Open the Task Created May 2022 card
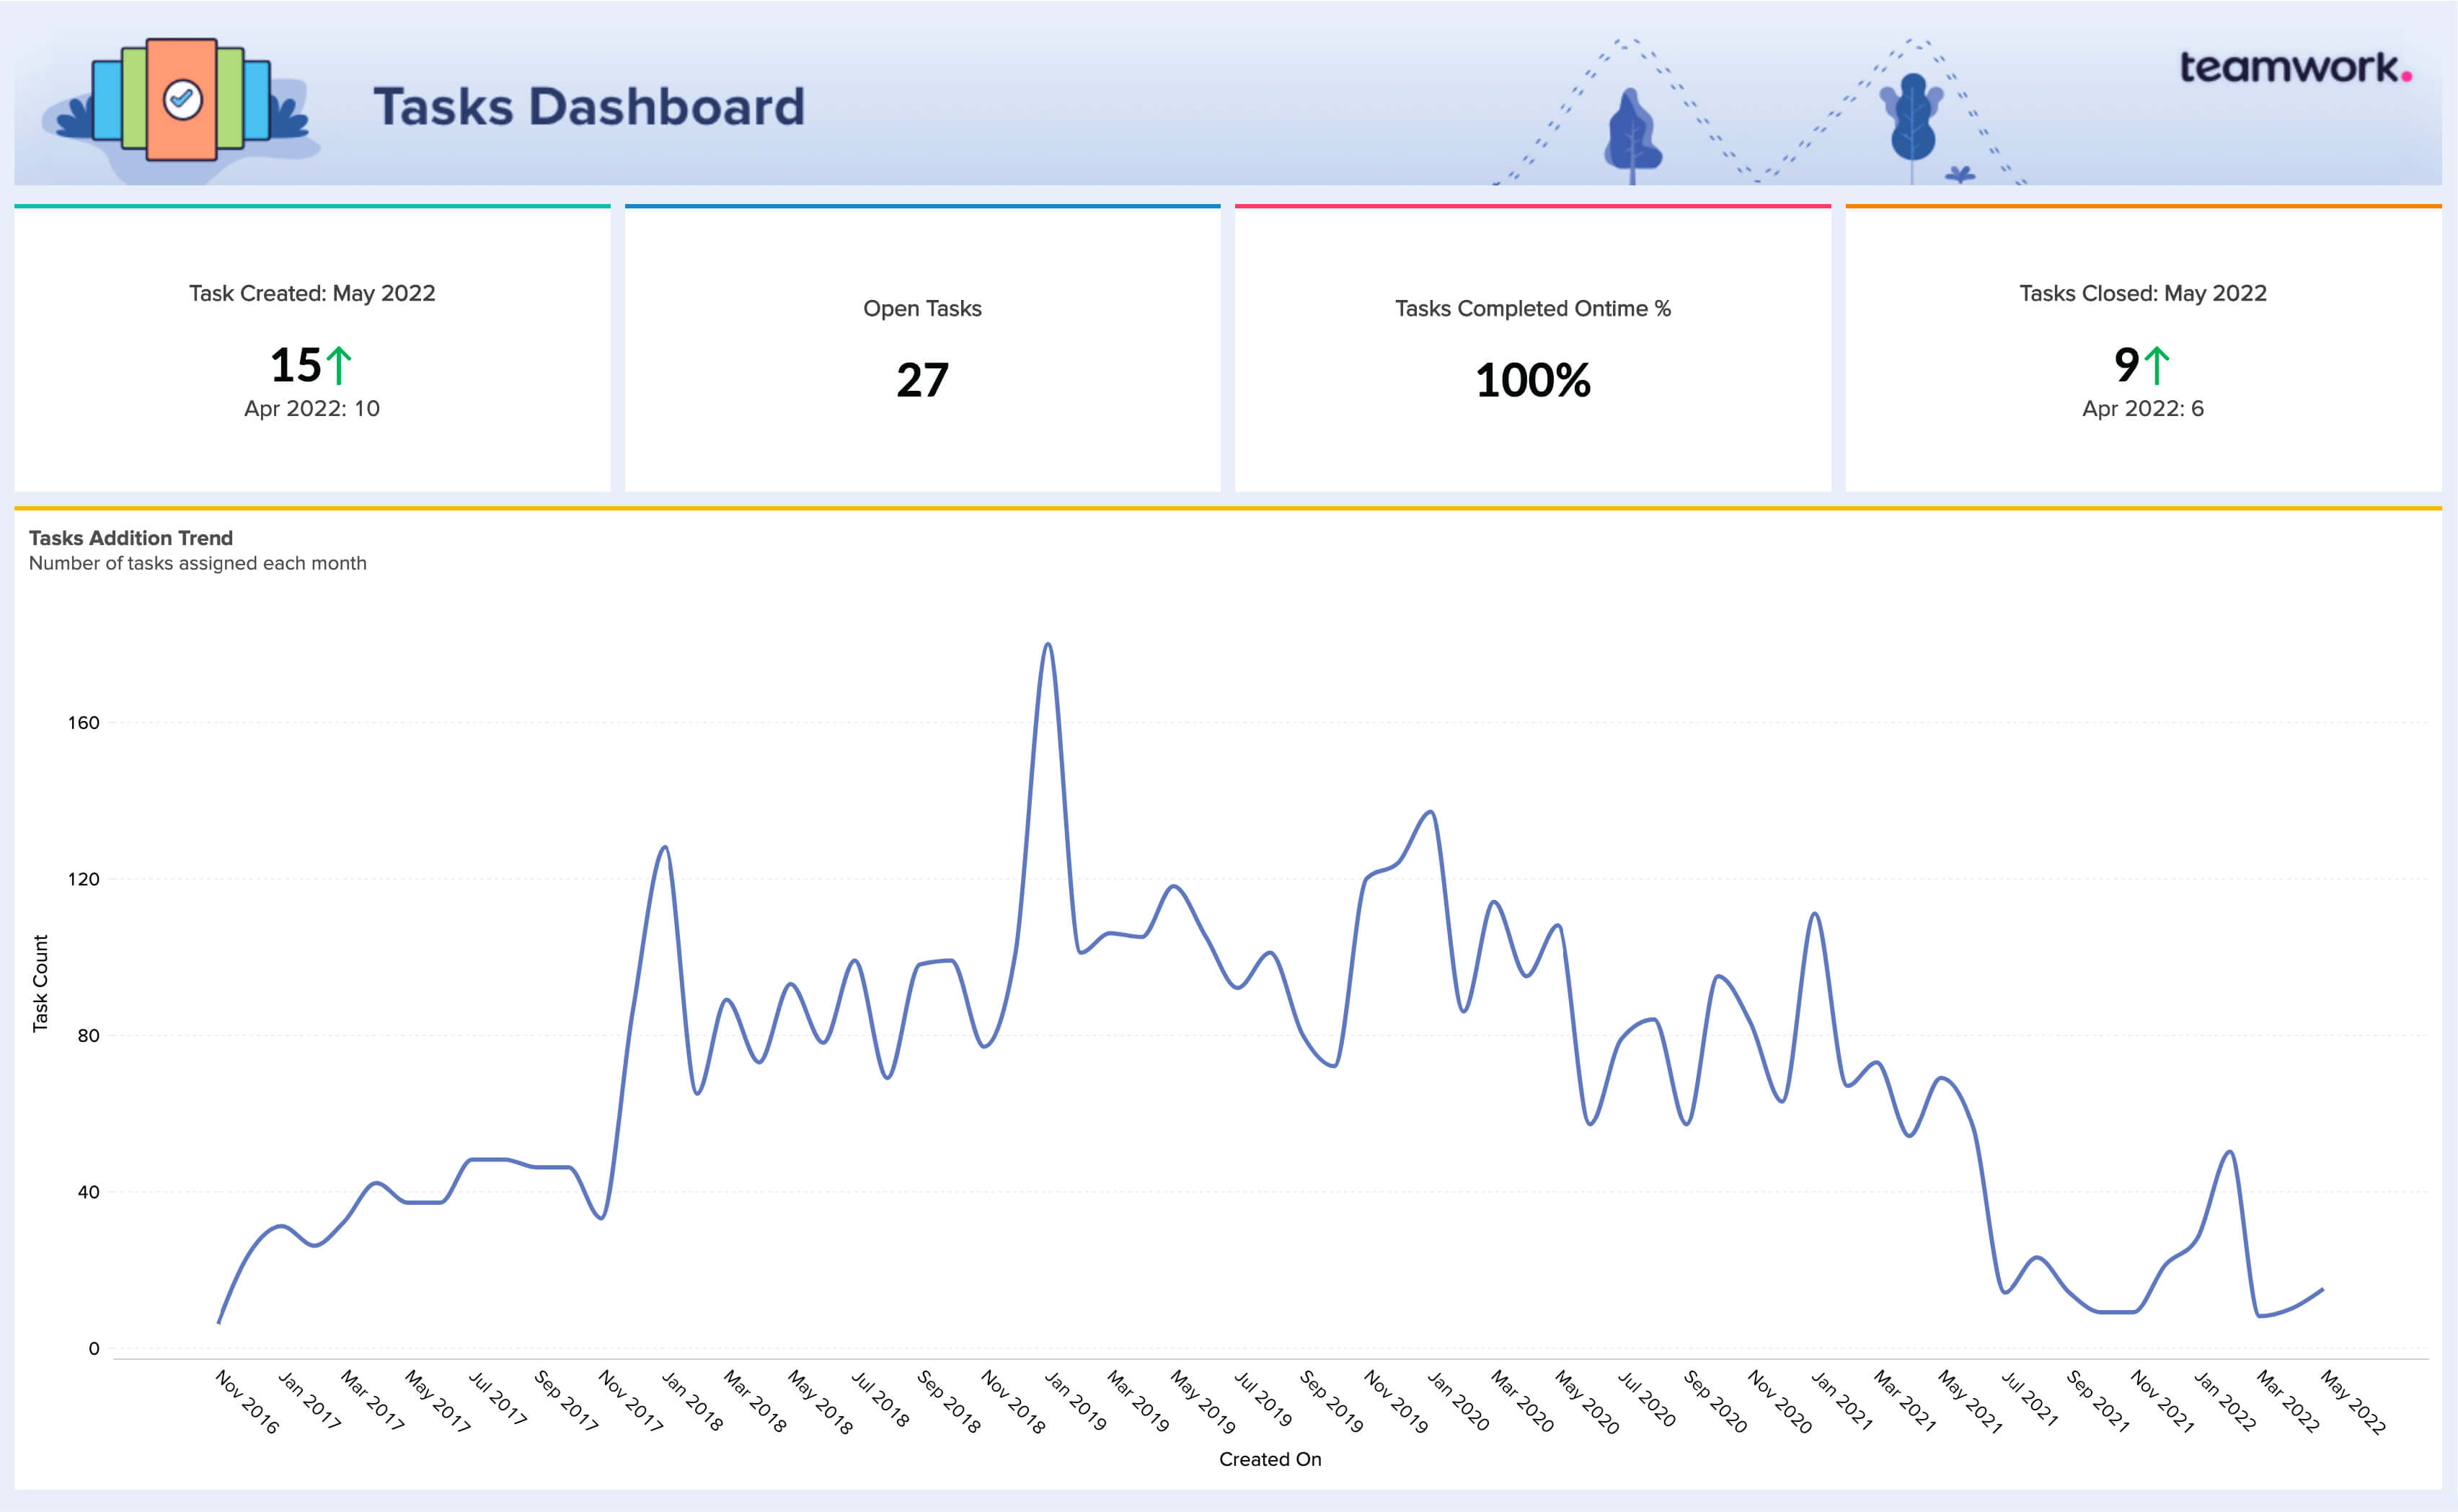 pos(312,293)
